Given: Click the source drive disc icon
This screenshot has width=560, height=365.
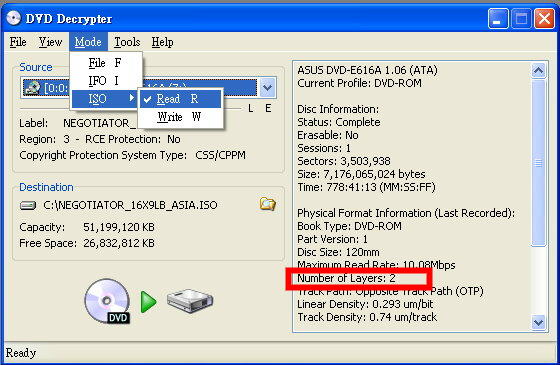Looking at the screenshot, I should pos(32,88).
